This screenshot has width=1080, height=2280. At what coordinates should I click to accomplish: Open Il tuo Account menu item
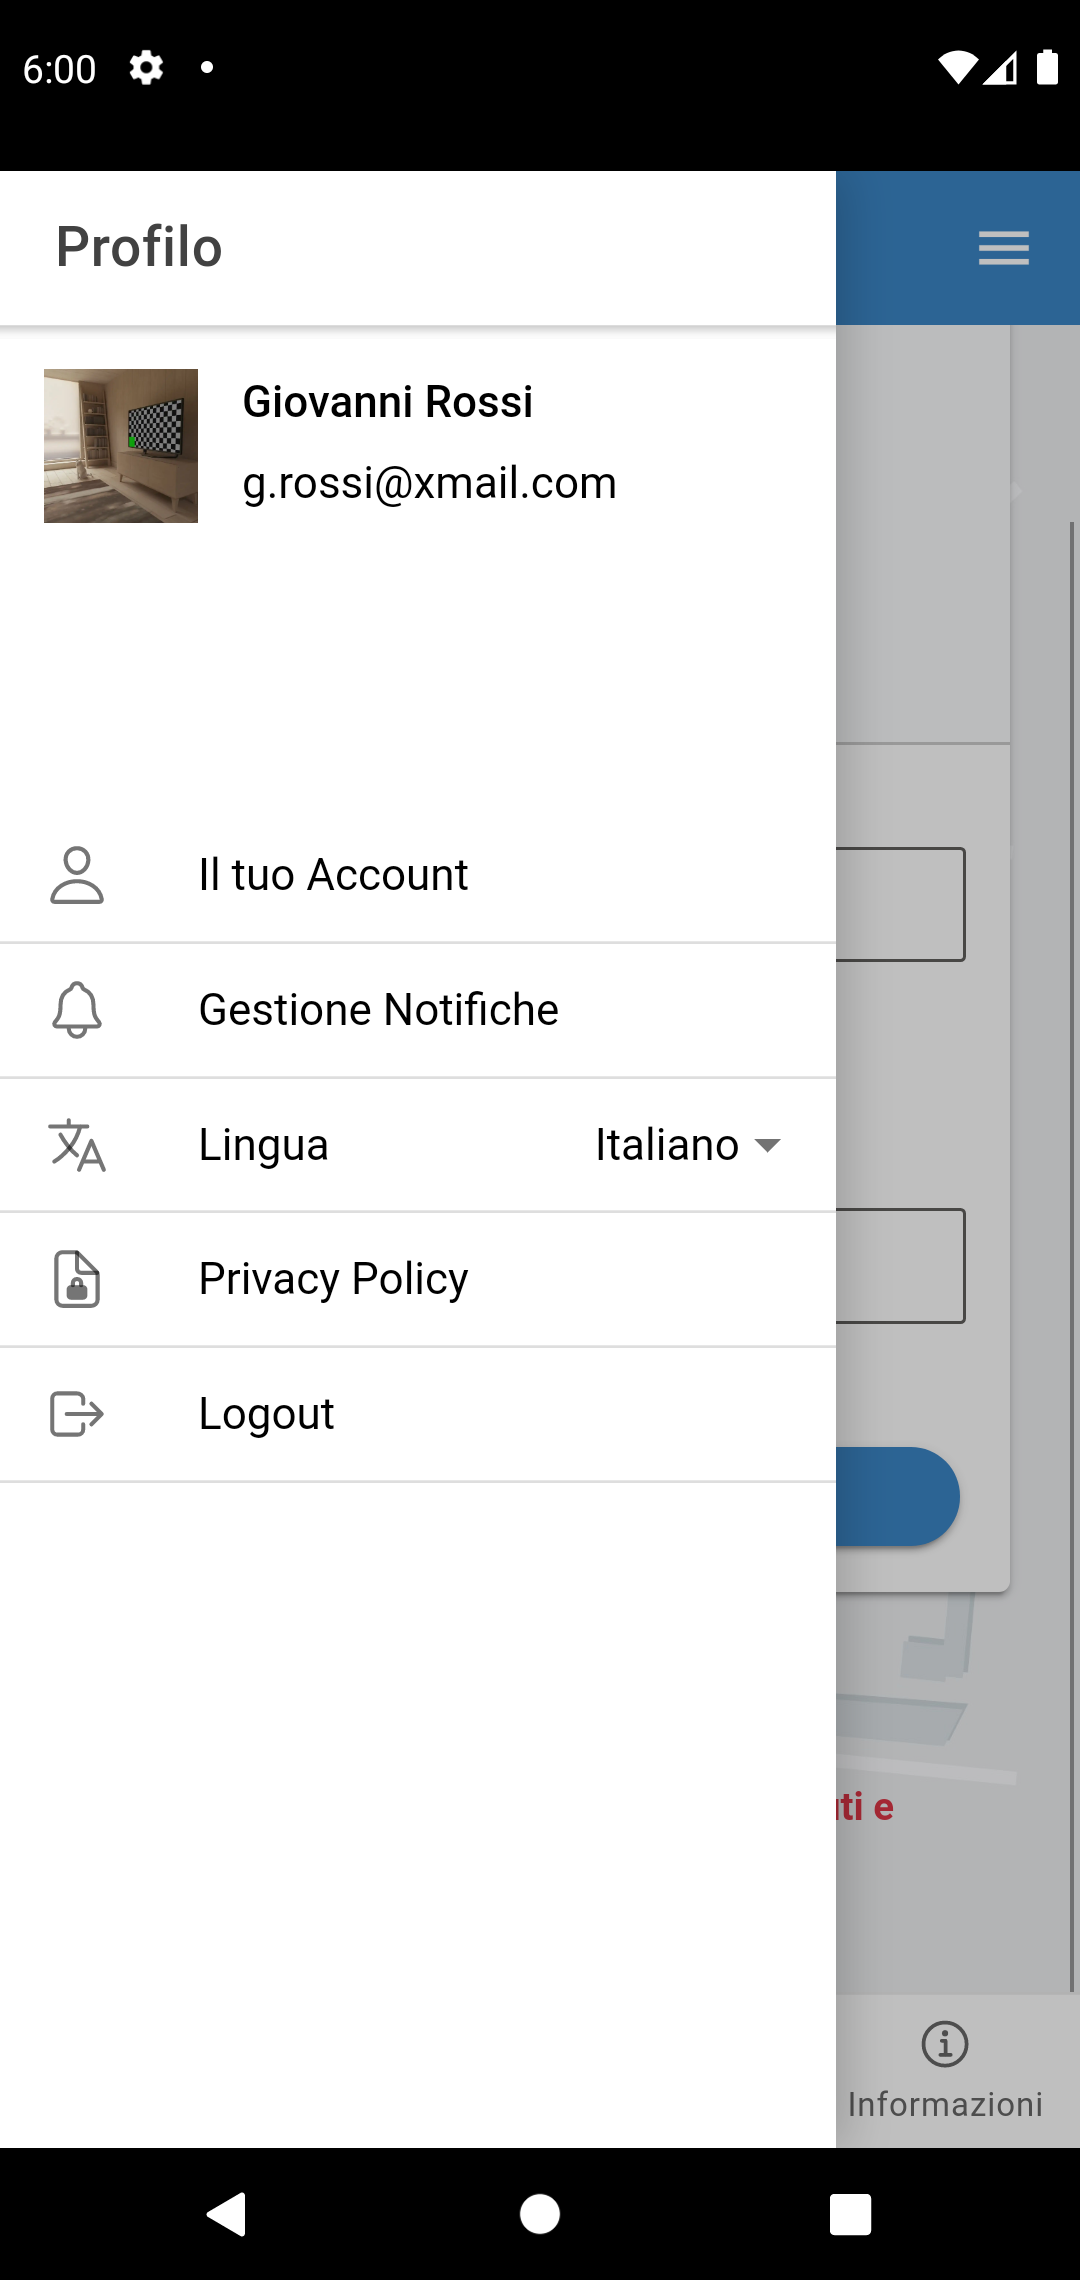pyautogui.click(x=418, y=875)
